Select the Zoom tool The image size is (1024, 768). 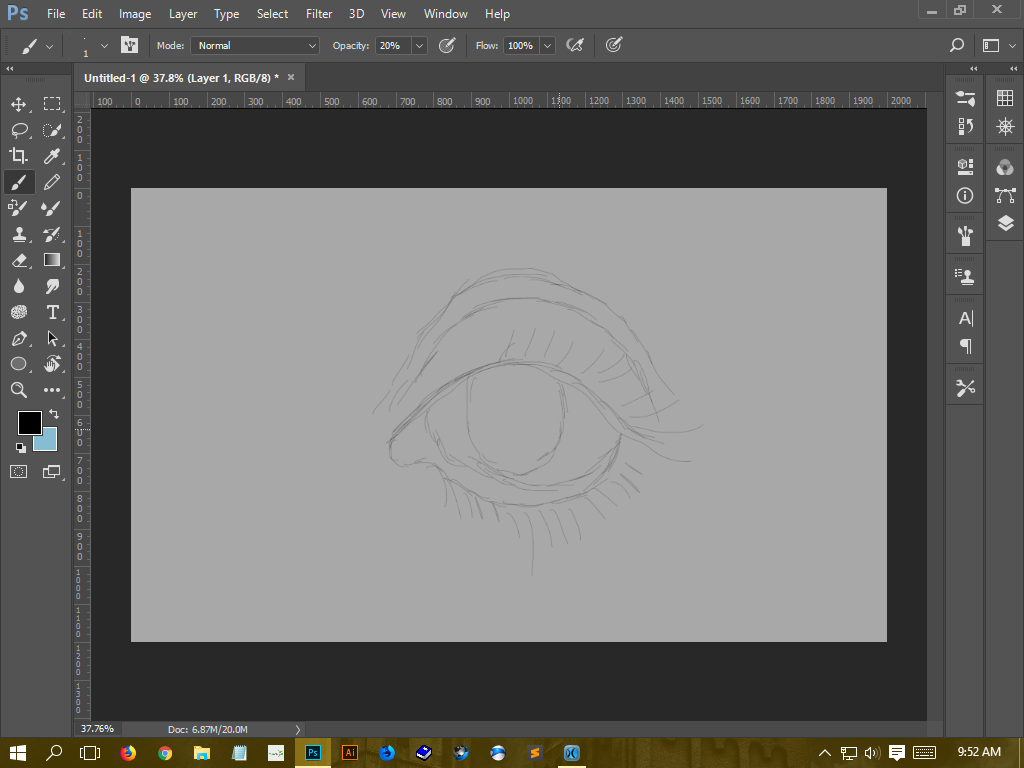(18, 390)
